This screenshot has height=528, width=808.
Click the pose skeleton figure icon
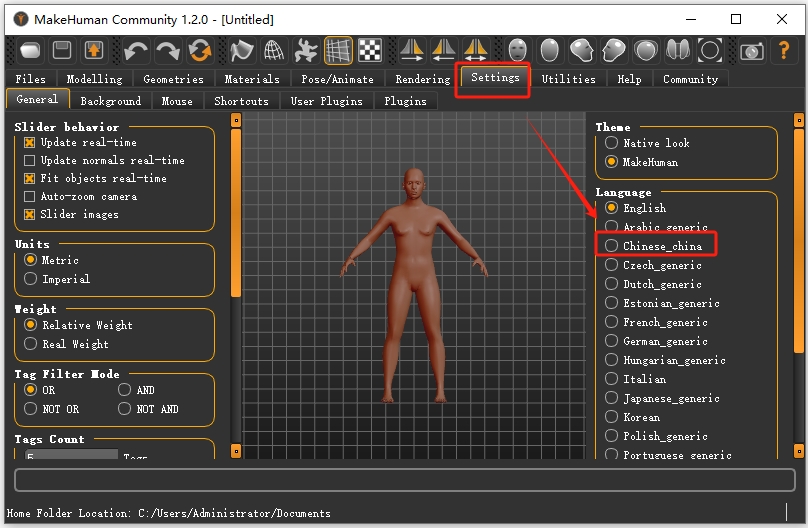[x=306, y=50]
